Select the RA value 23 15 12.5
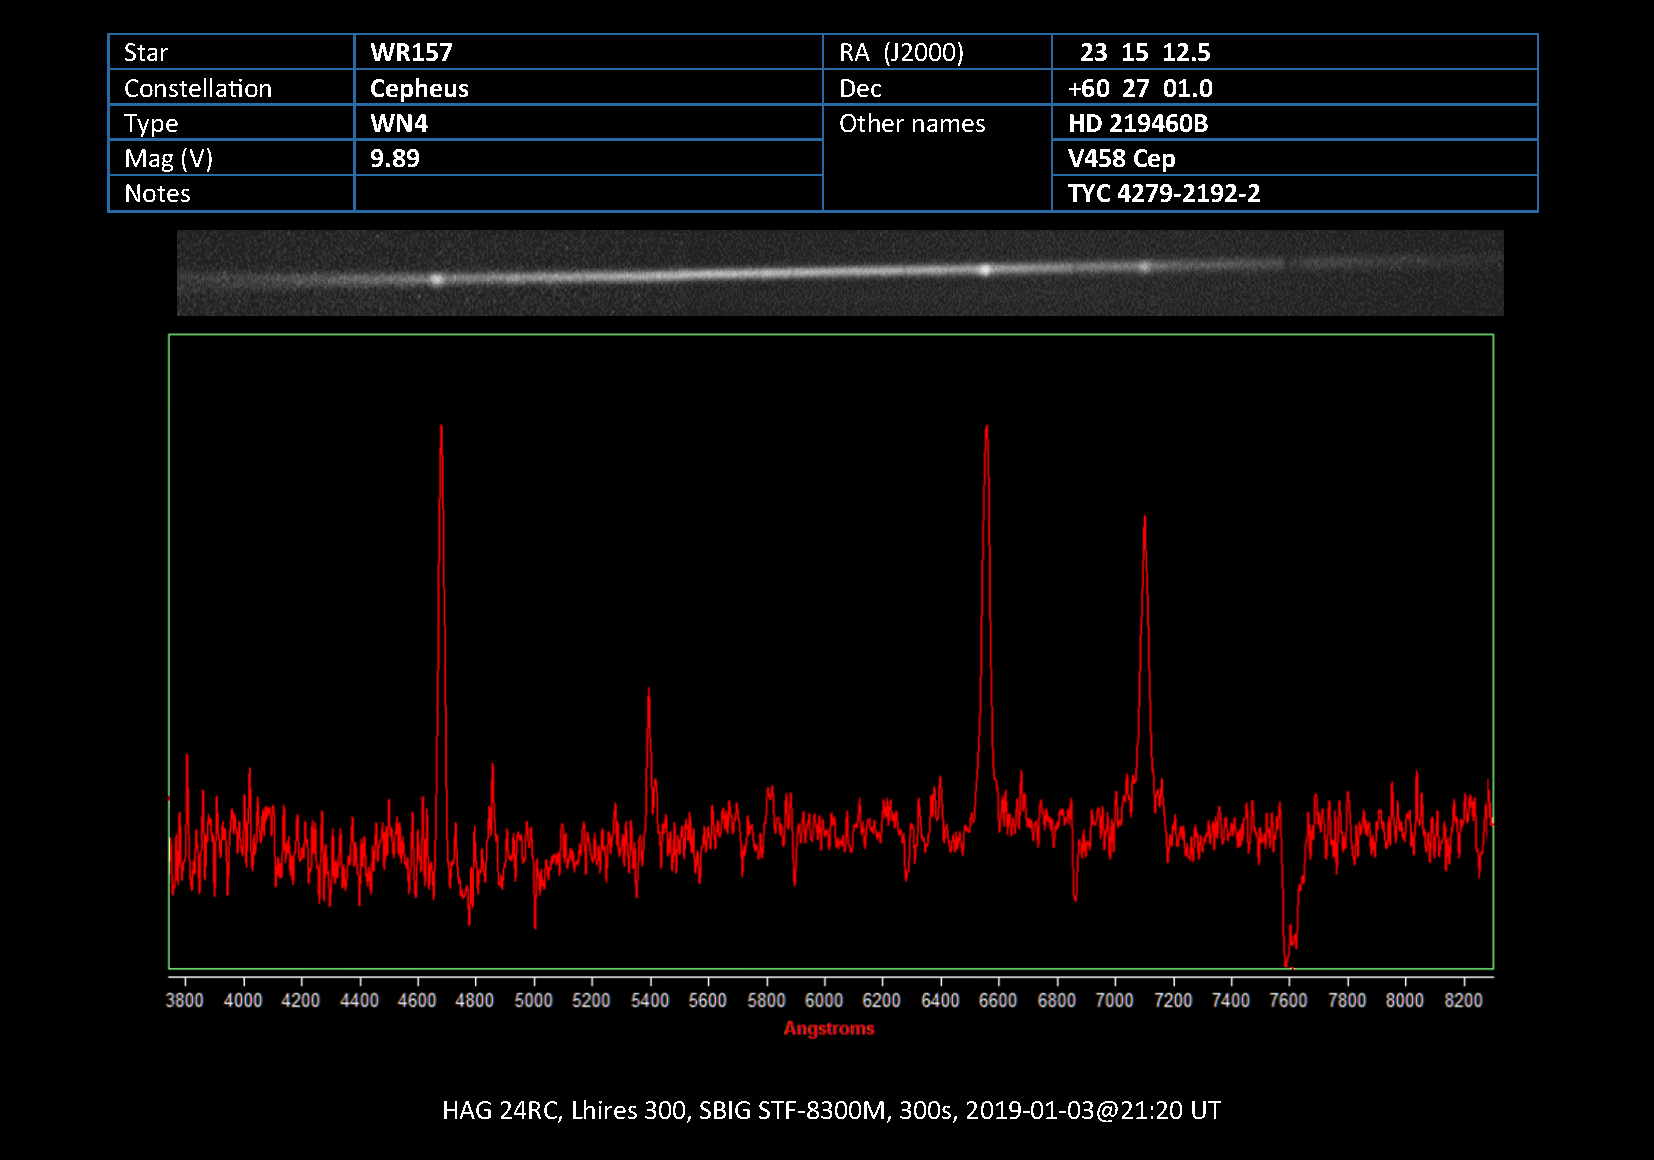The width and height of the screenshot is (1654, 1160). [x=1145, y=52]
